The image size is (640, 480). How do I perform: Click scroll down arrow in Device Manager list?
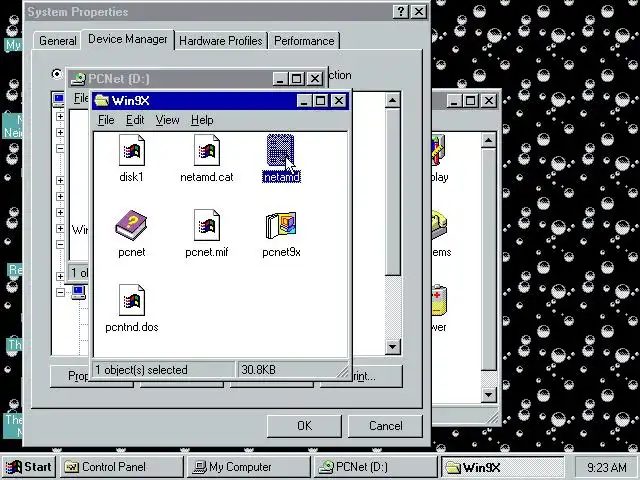[392, 347]
